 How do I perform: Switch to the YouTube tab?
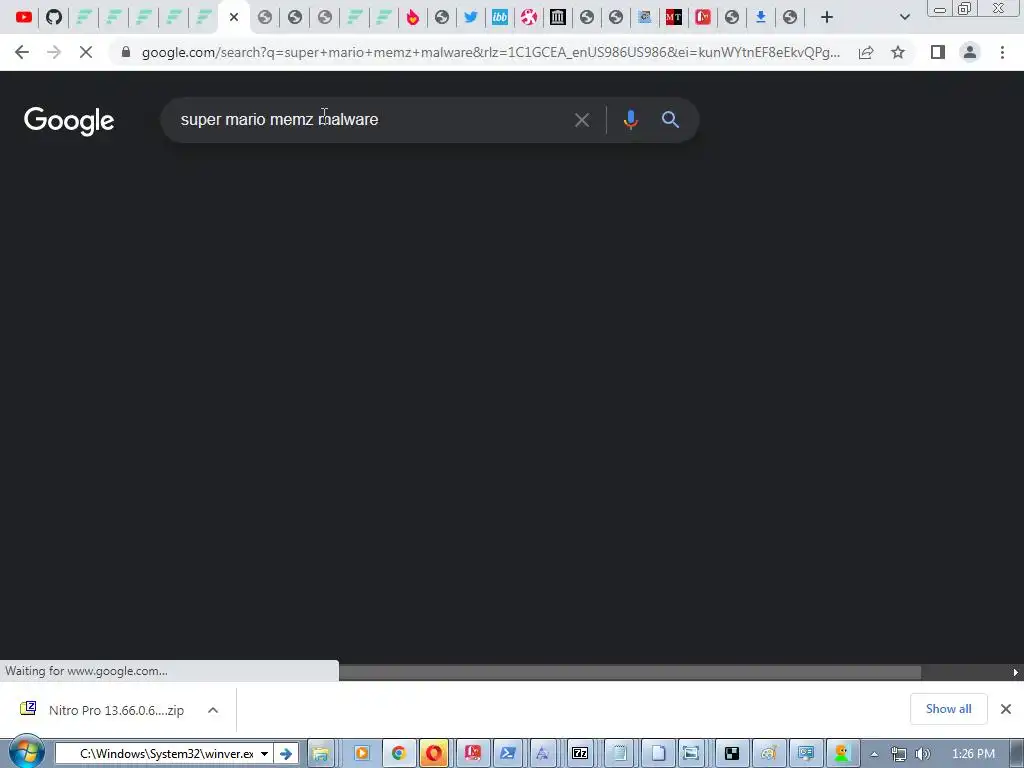click(x=24, y=18)
